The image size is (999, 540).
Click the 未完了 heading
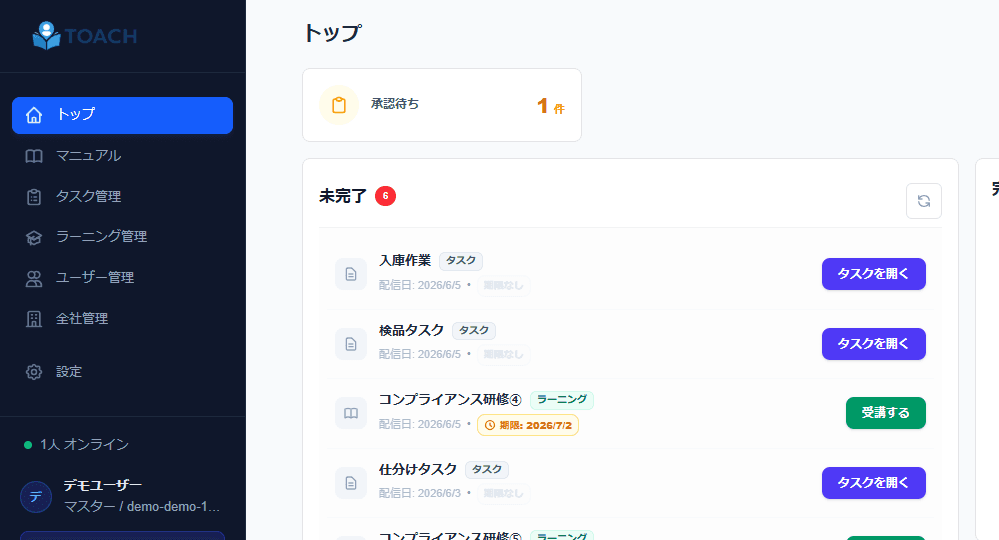343,196
